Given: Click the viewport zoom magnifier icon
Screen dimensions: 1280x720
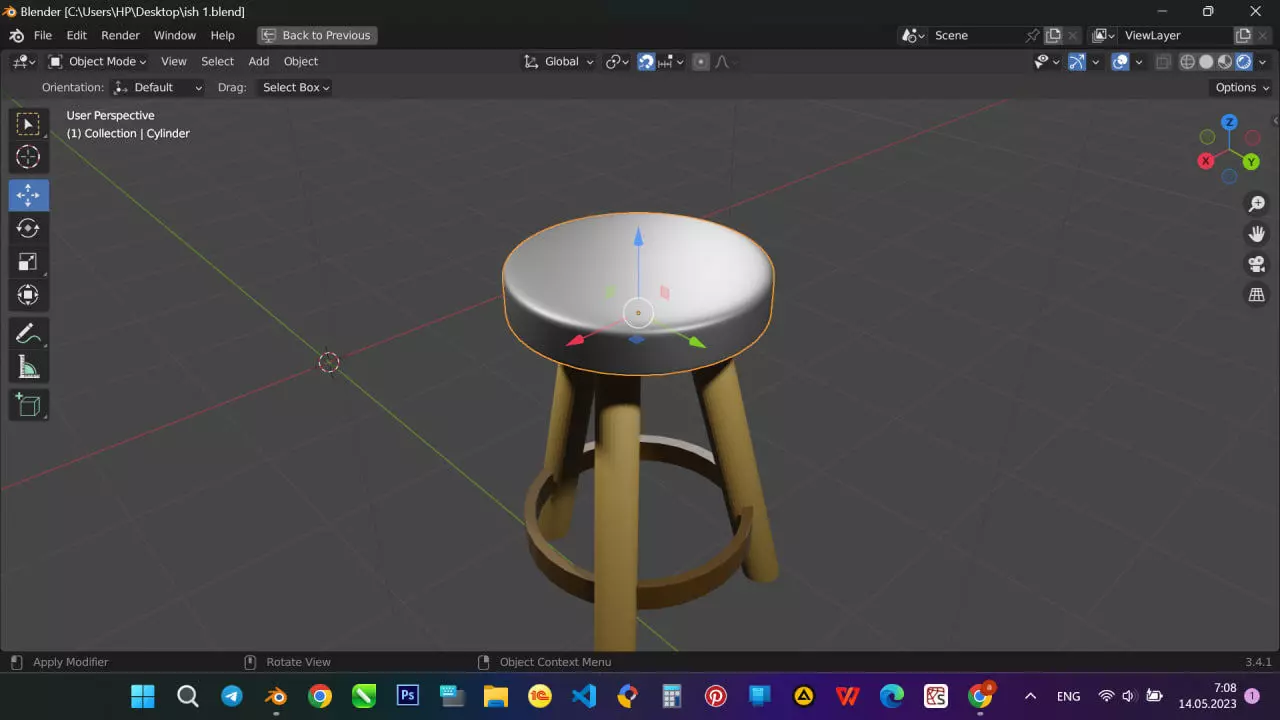Looking at the screenshot, I should point(1257,204).
